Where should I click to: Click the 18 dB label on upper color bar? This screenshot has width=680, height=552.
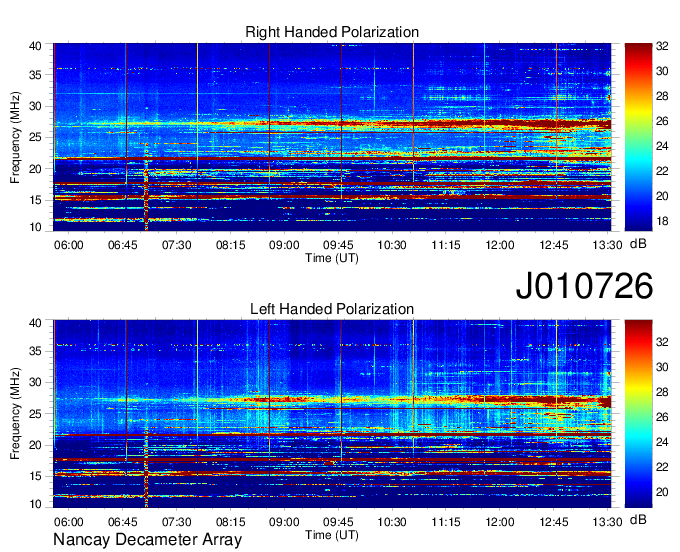tap(662, 222)
